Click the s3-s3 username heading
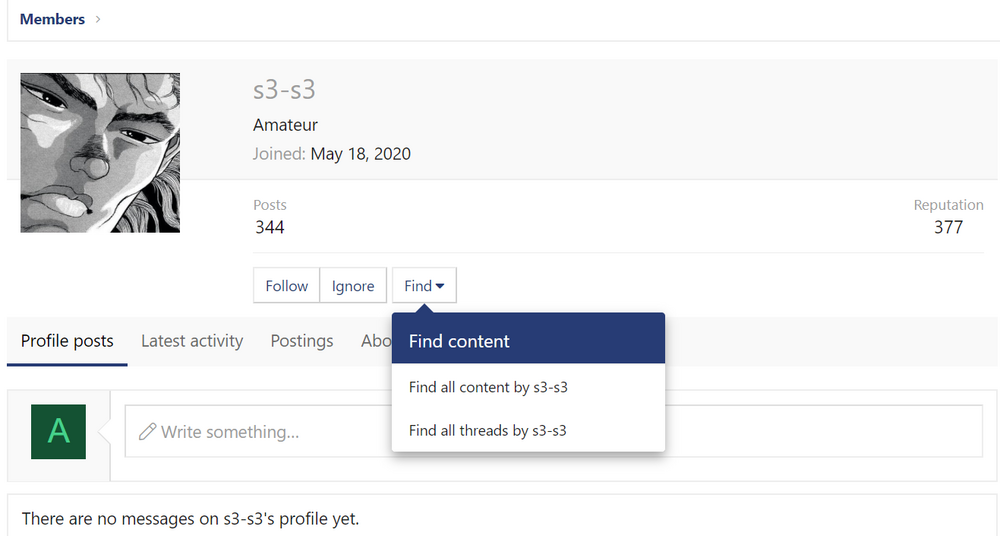 tap(284, 89)
